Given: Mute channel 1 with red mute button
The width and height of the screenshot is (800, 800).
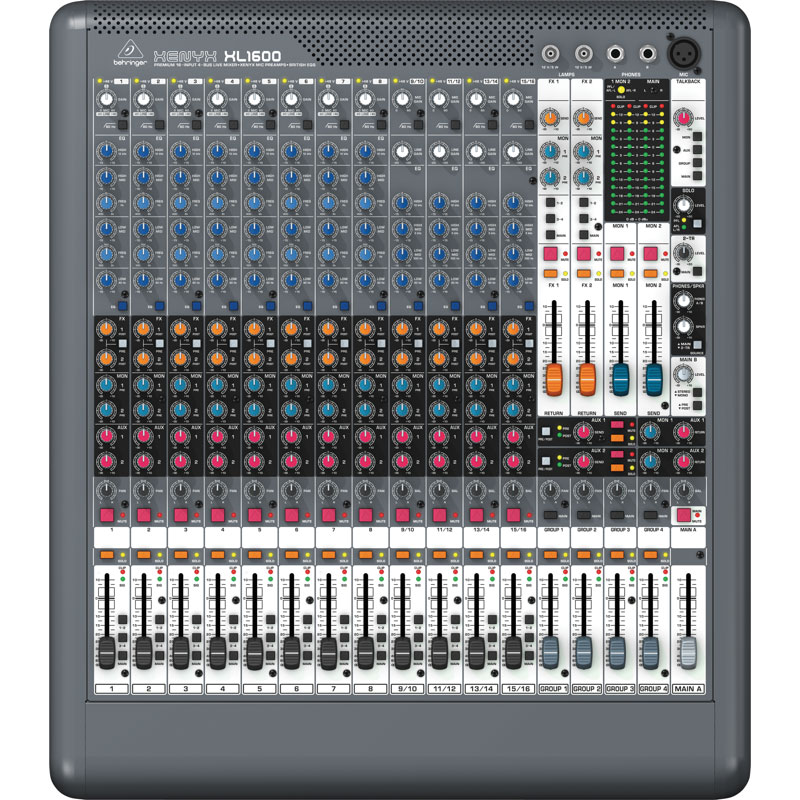Looking at the screenshot, I should point(107,515).
